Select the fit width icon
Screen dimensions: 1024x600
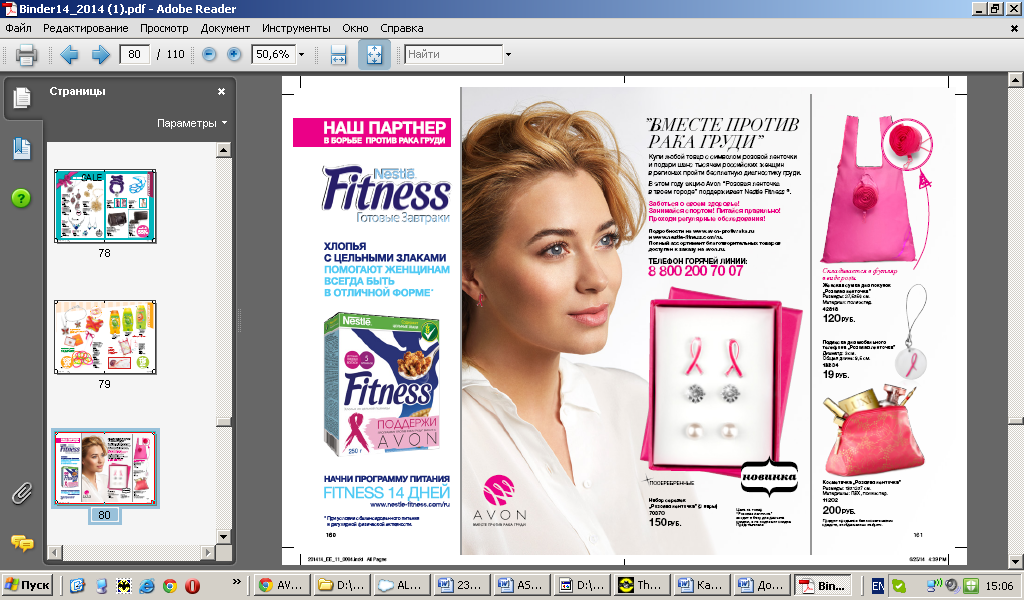click(x=338, y=54)
